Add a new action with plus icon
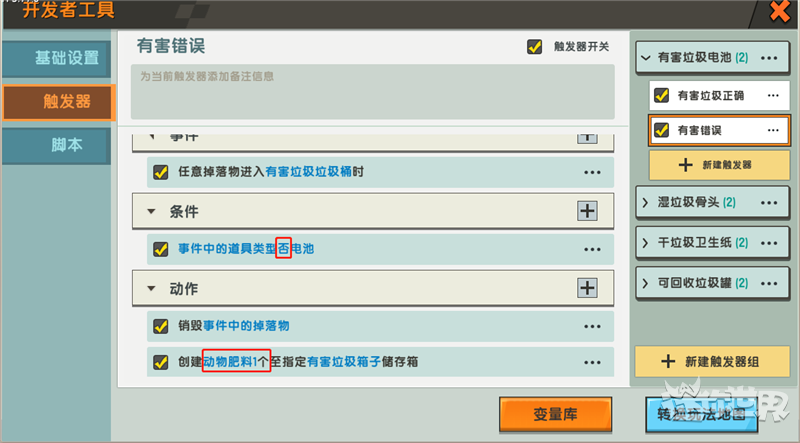This screenshot has width=800, height=443. click(x=587, y=288)
